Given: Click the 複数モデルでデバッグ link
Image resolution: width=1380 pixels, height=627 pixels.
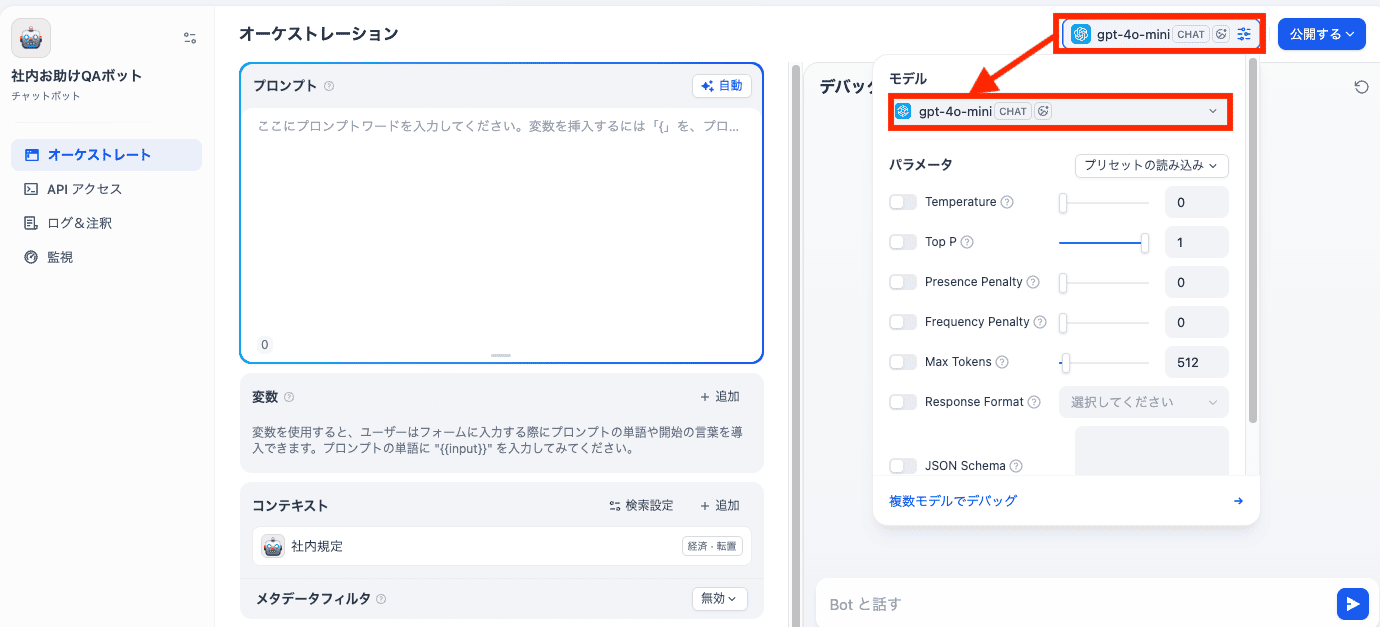Looking at the screenshot, I should [x=953, y=501].
